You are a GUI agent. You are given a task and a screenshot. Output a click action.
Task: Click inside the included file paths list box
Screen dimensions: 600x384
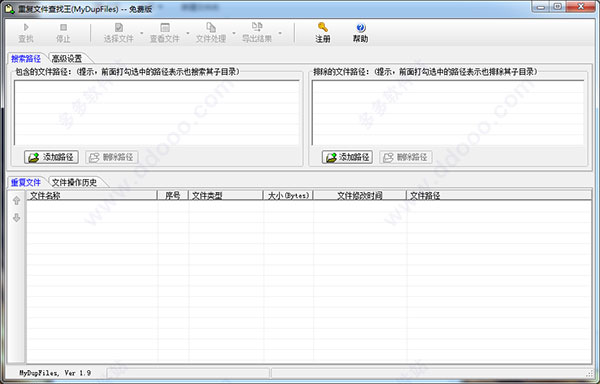pyautogui.click(x=157, y=112)
